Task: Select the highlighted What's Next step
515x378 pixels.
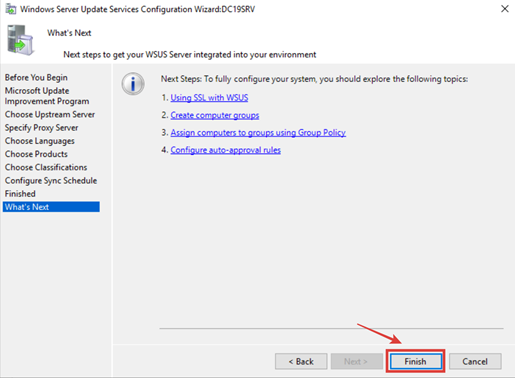Action: 51,207
